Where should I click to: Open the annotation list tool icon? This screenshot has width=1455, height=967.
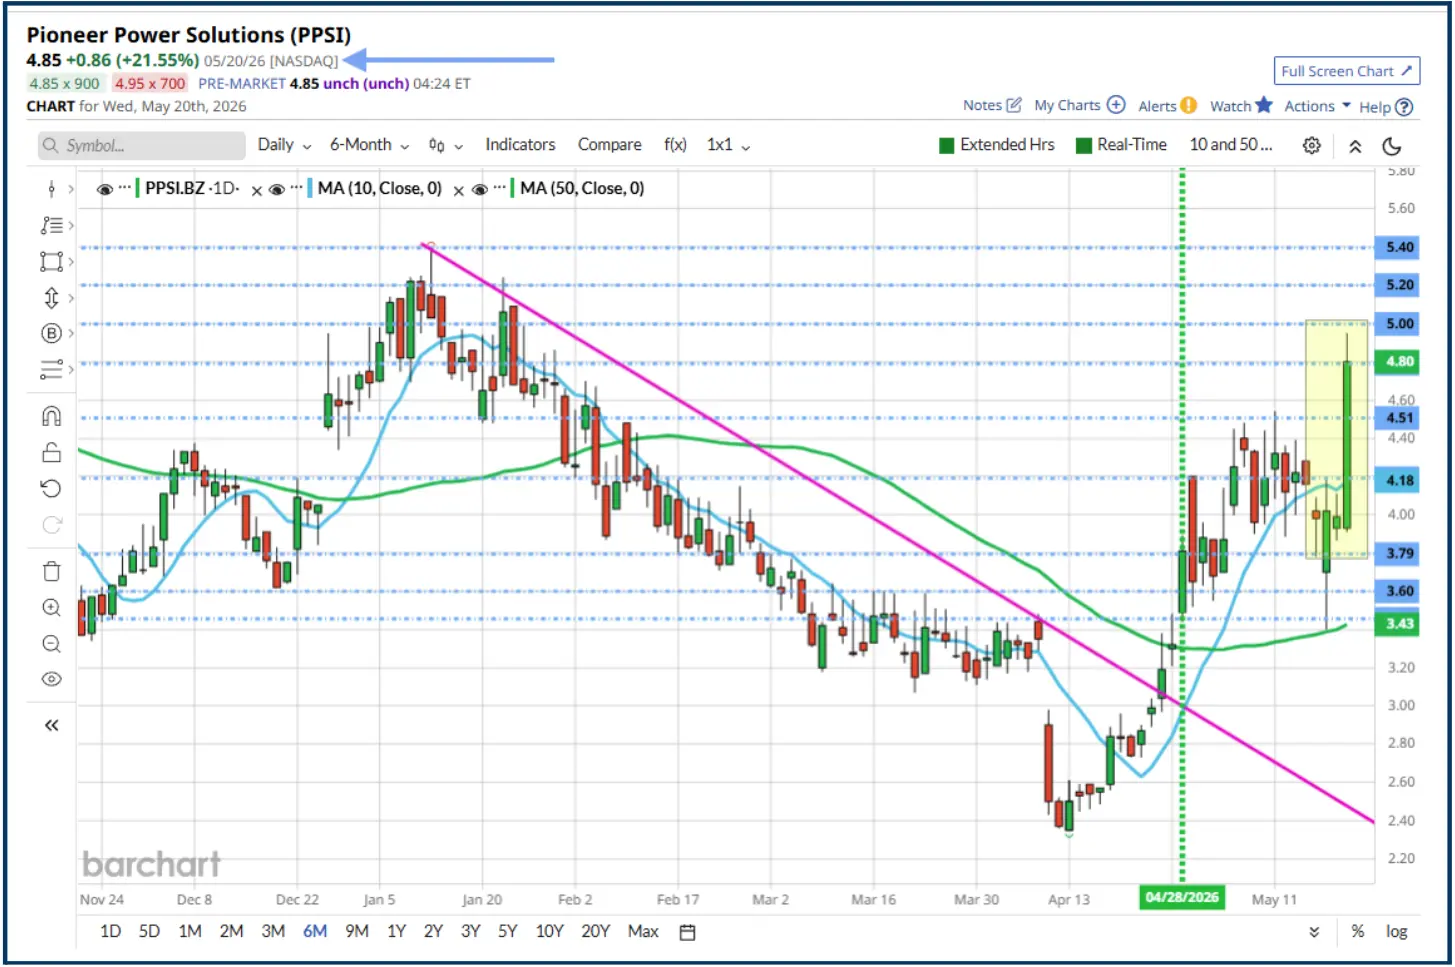pyautogui.click(x=51, y=225)
